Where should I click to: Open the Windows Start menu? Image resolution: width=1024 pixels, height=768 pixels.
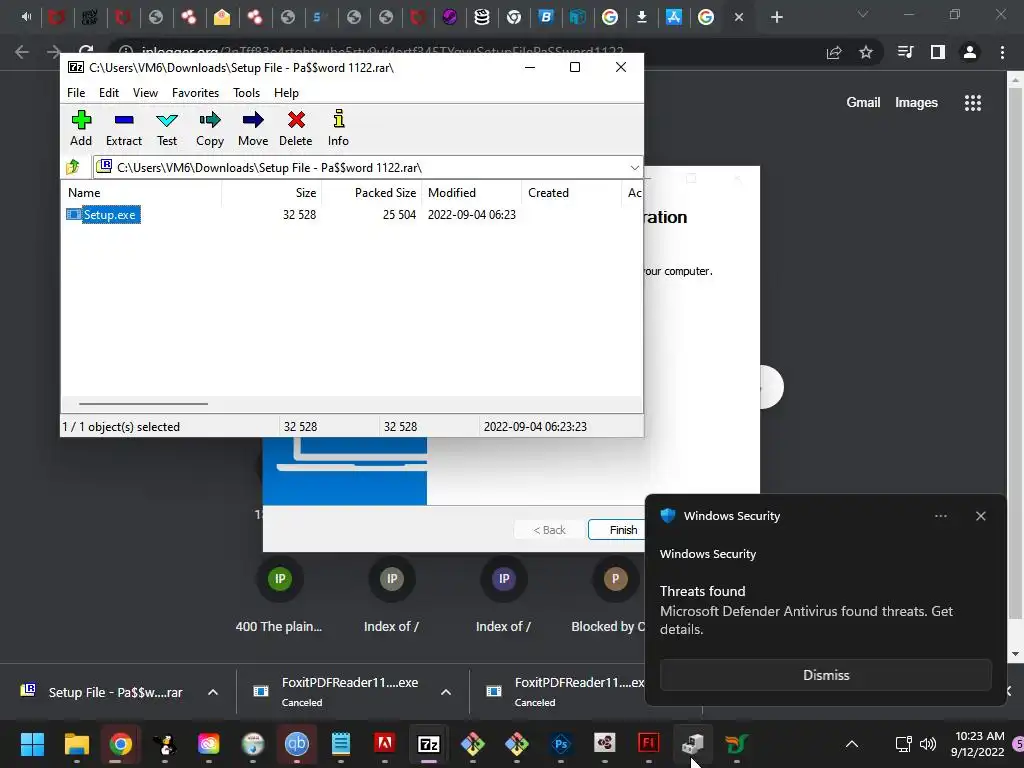32,744
